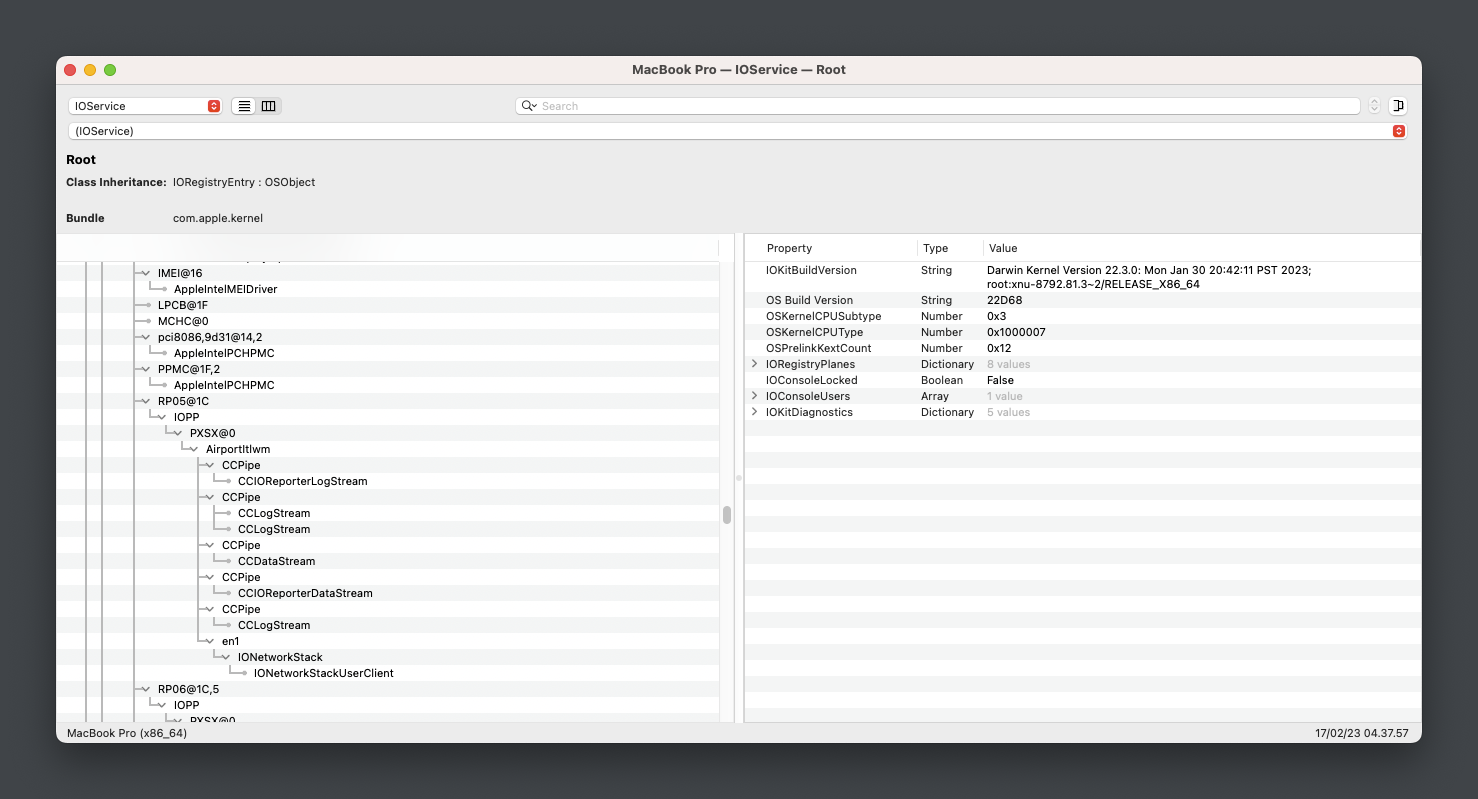
Task: Expand the IOKitDiagnostics dictionary
Action: pos(754,412)
